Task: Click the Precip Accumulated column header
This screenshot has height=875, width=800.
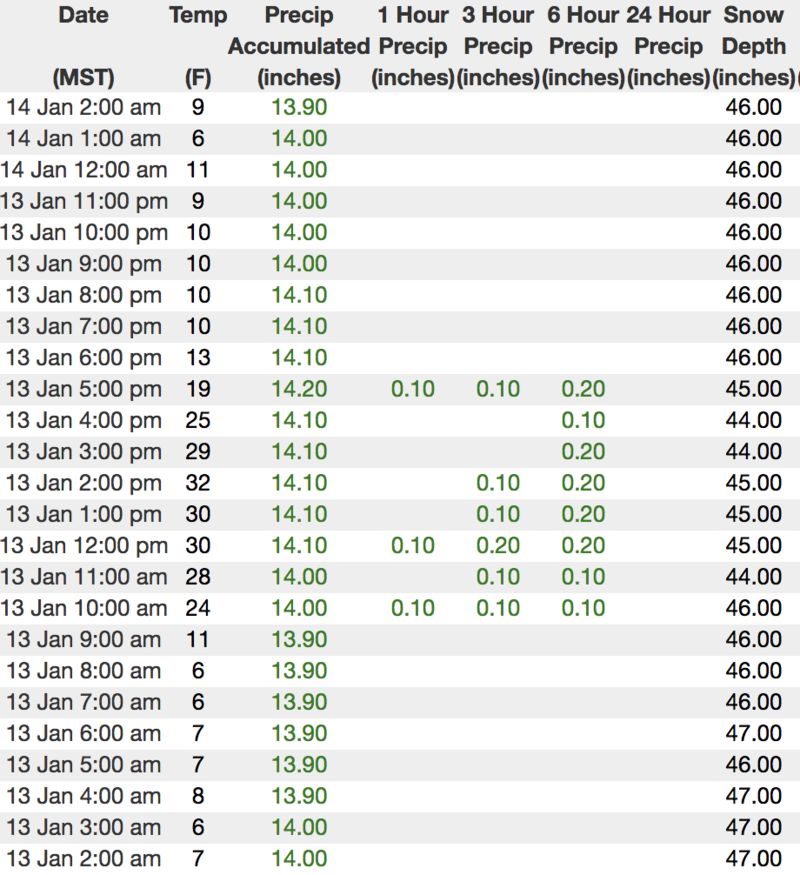Action: pos(299,46)
